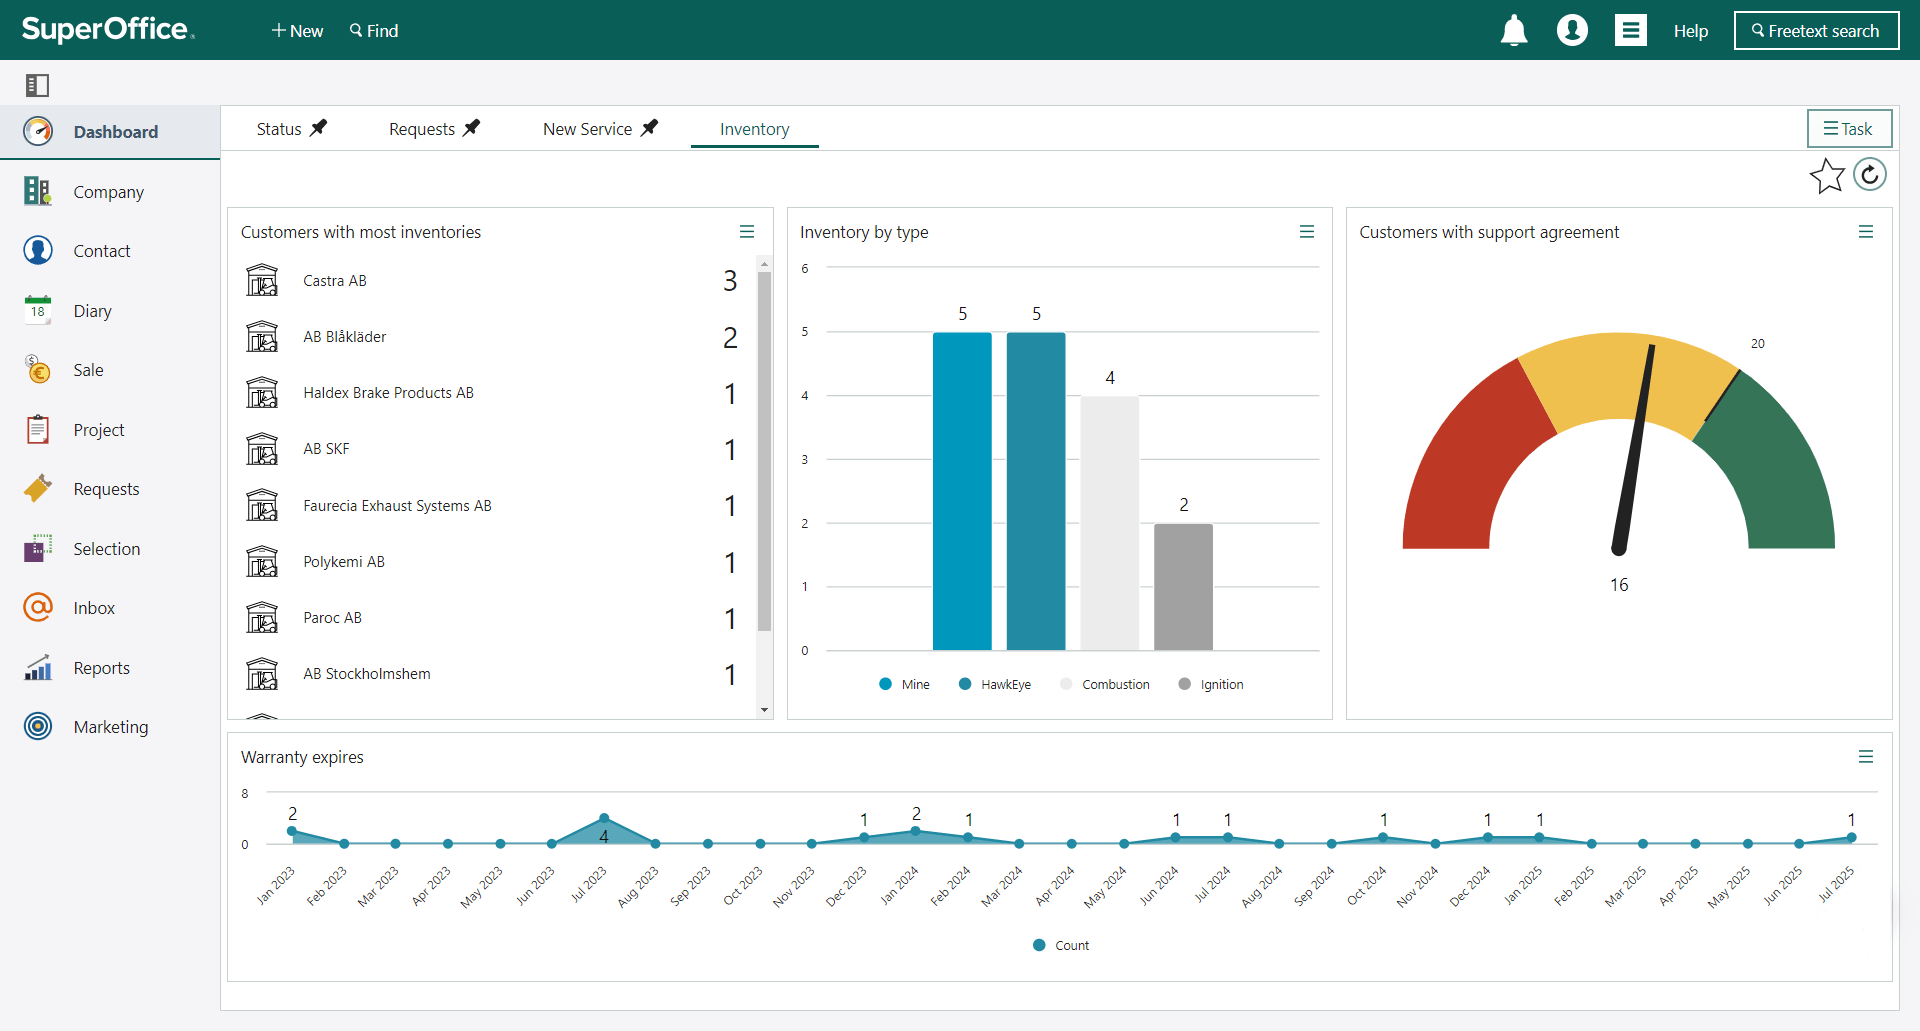Viewport: 1920px width, 1031px height.
Task: Open Haldex Brake Products AB icon
Action: tap(262, 392)
